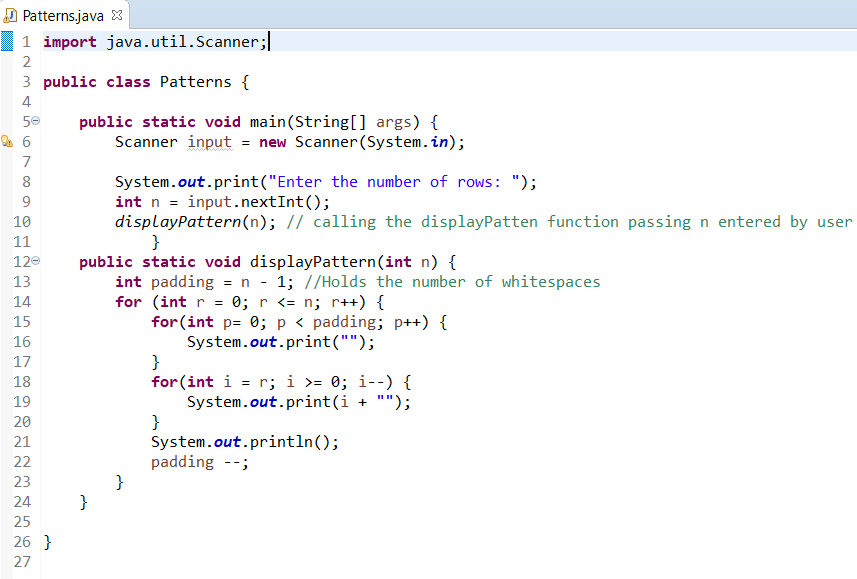Image resolution: width=857 pixels, height=579 pixels.
Task: Click the quick-fix lightbulb icon beside line 6
Action: tap(6, 141)
